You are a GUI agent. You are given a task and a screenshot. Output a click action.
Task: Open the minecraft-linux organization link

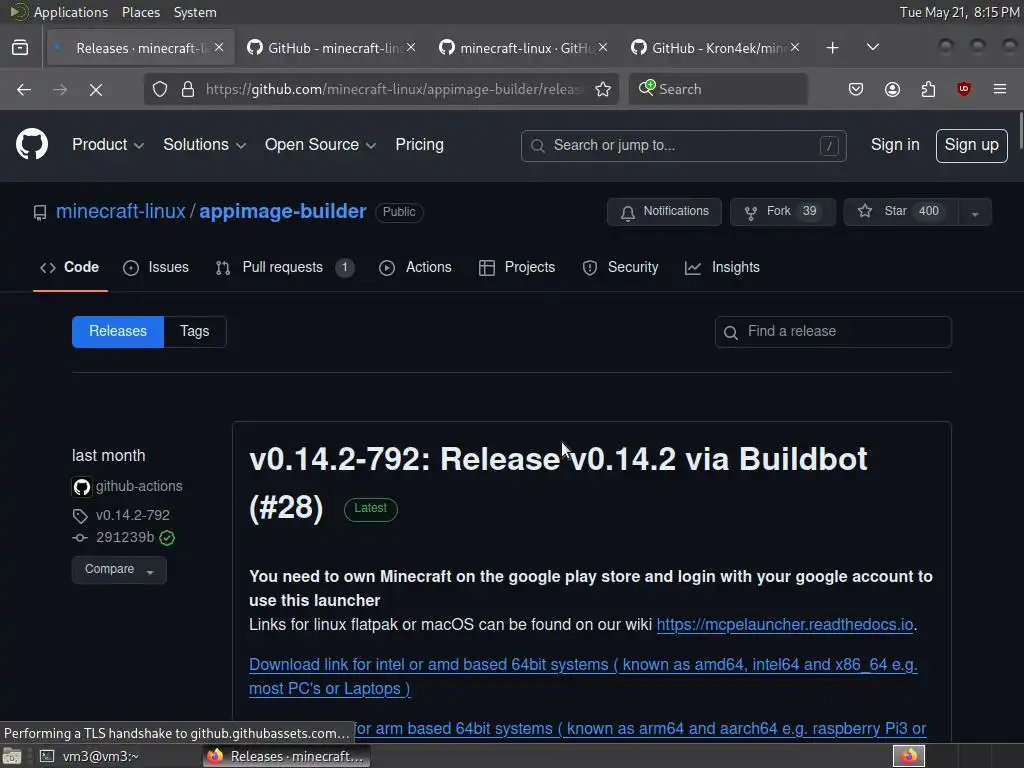pyautogui.click(x=121, y=212)
